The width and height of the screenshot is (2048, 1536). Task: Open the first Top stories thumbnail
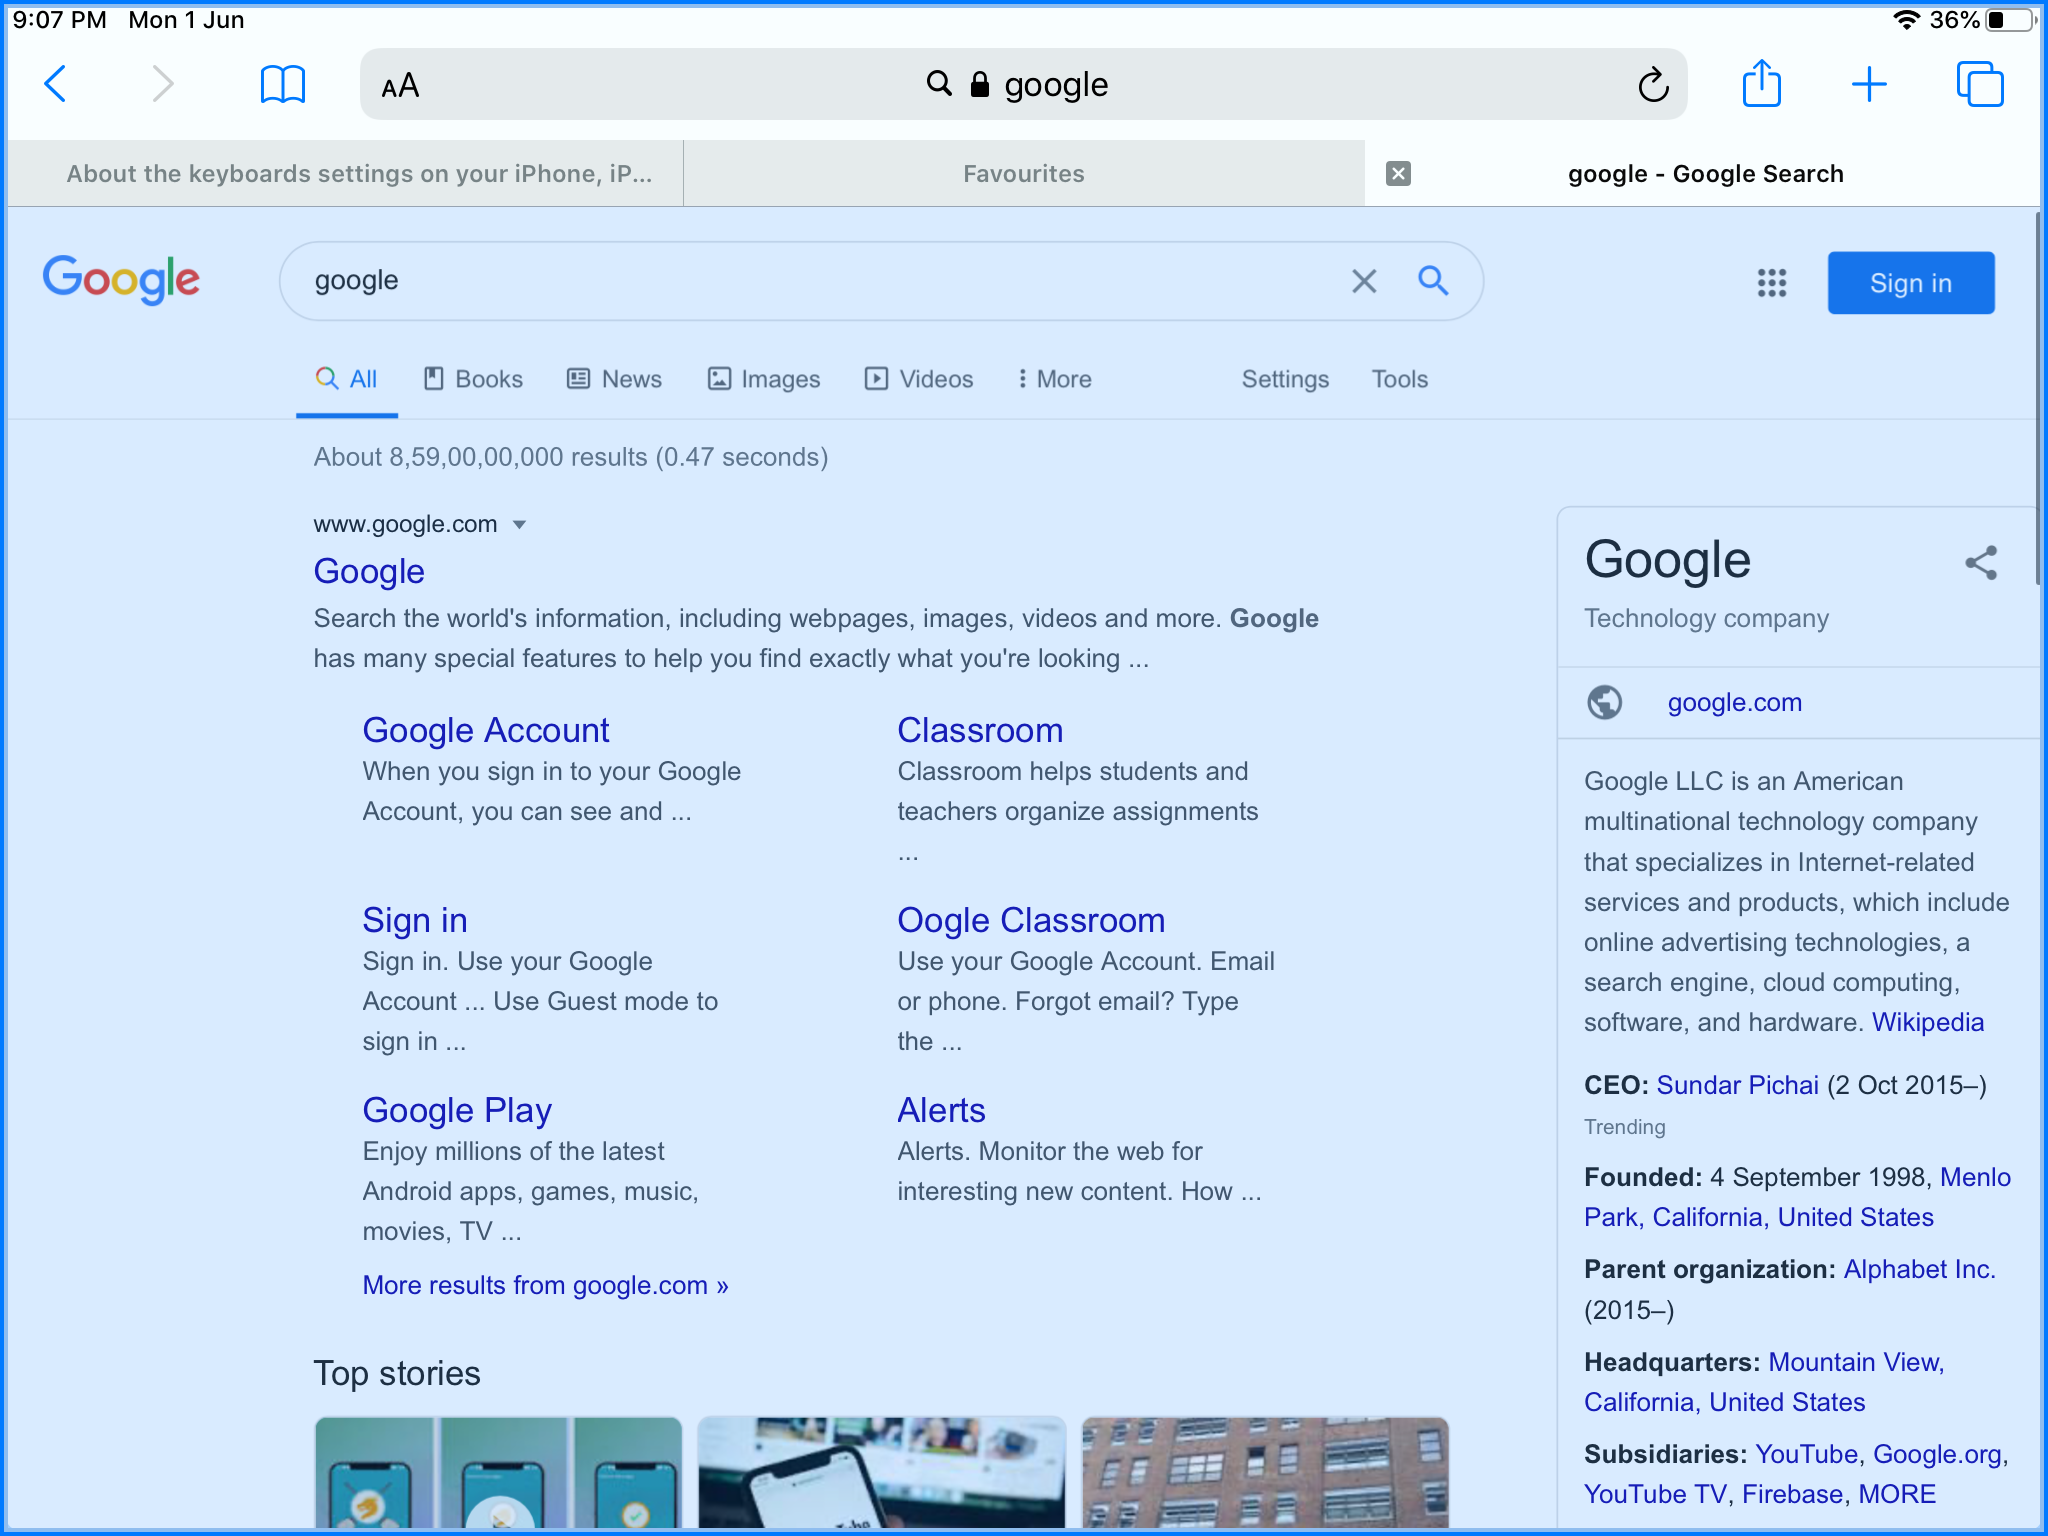pyautogui.click(x=498, y=1471)
